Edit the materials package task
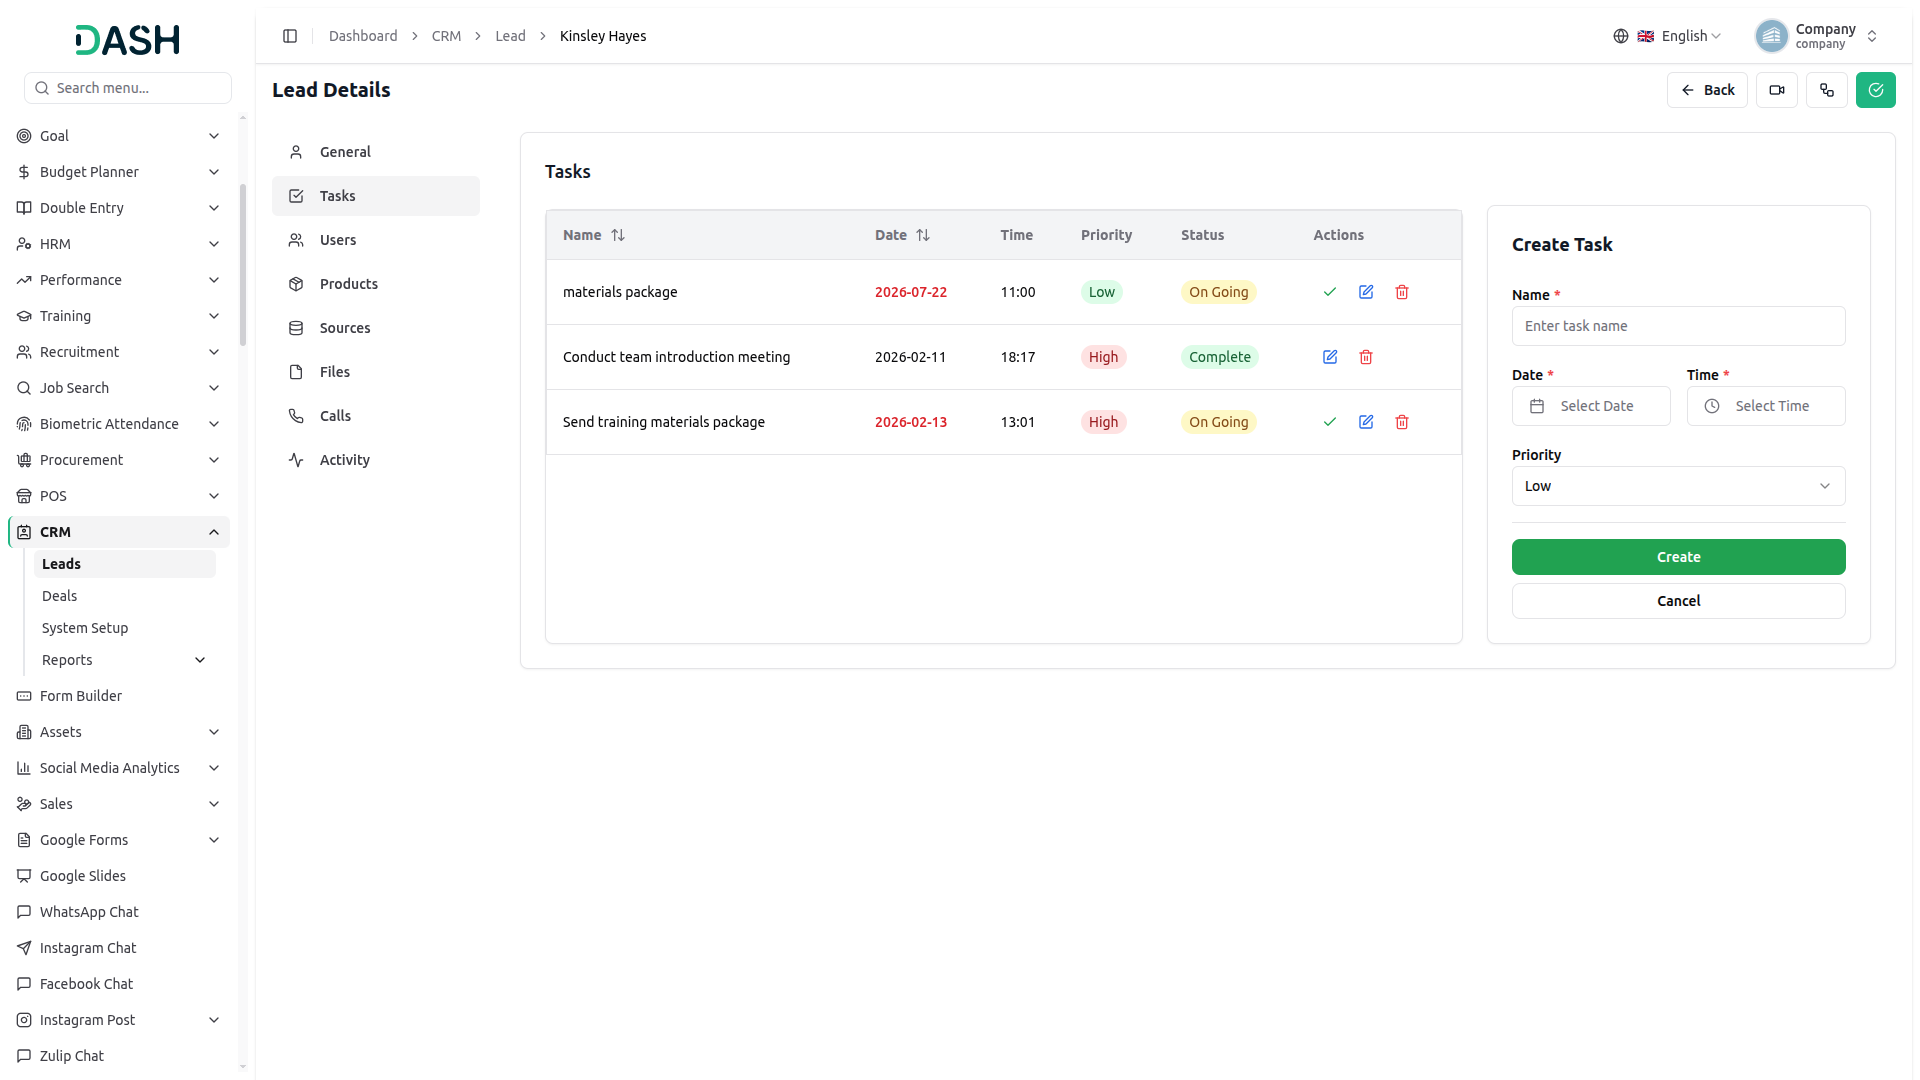1920x1080 pixels. click(1366, 292)
